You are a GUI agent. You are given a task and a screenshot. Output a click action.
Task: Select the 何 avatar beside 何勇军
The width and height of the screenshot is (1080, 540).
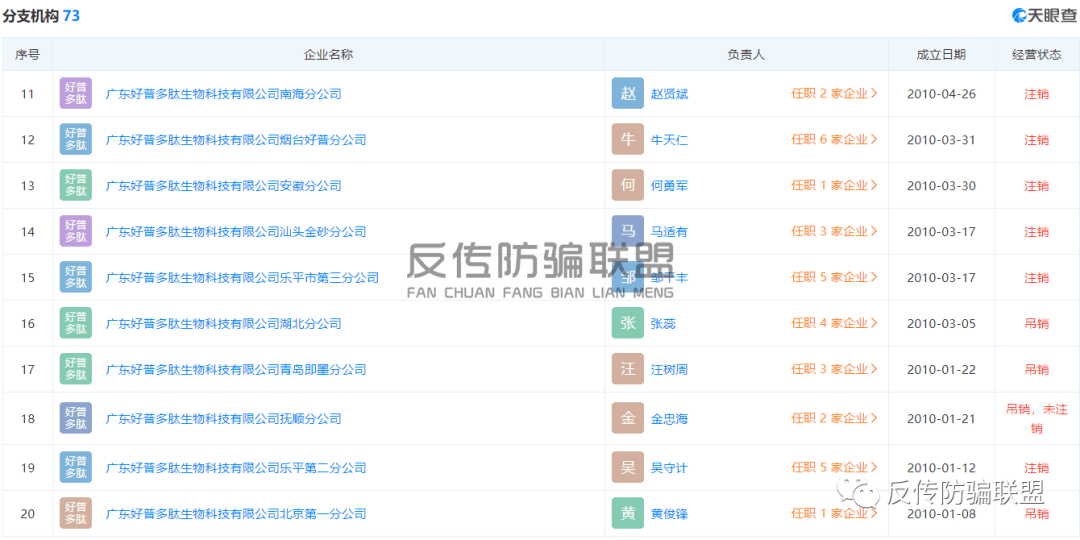[628, 186]
